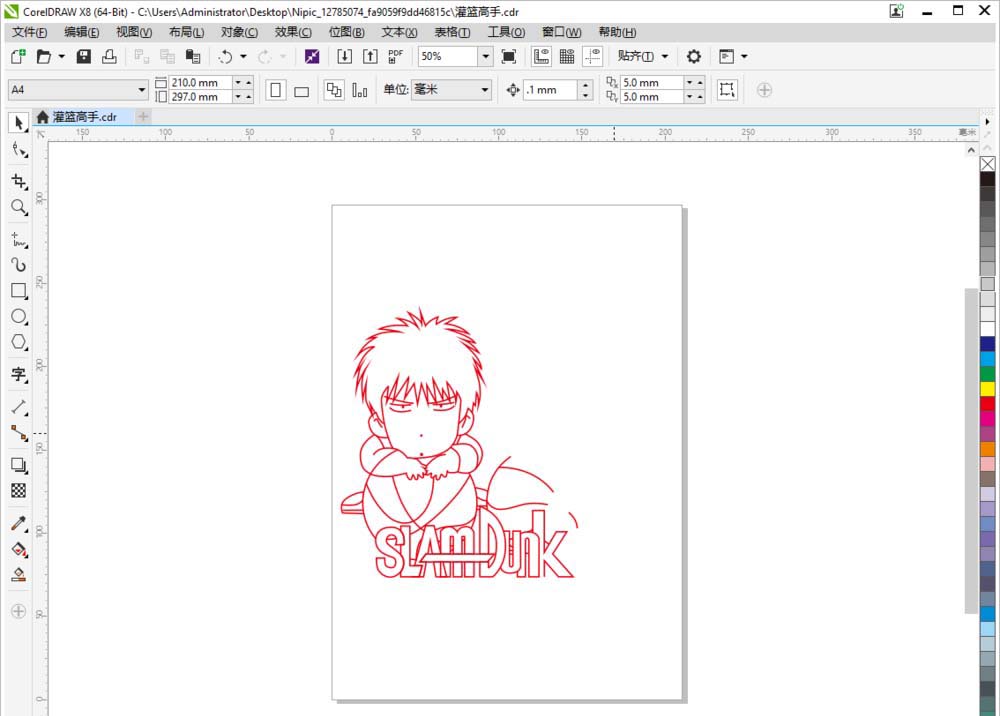
Task: Open the units dropdown
Action: 485,90
